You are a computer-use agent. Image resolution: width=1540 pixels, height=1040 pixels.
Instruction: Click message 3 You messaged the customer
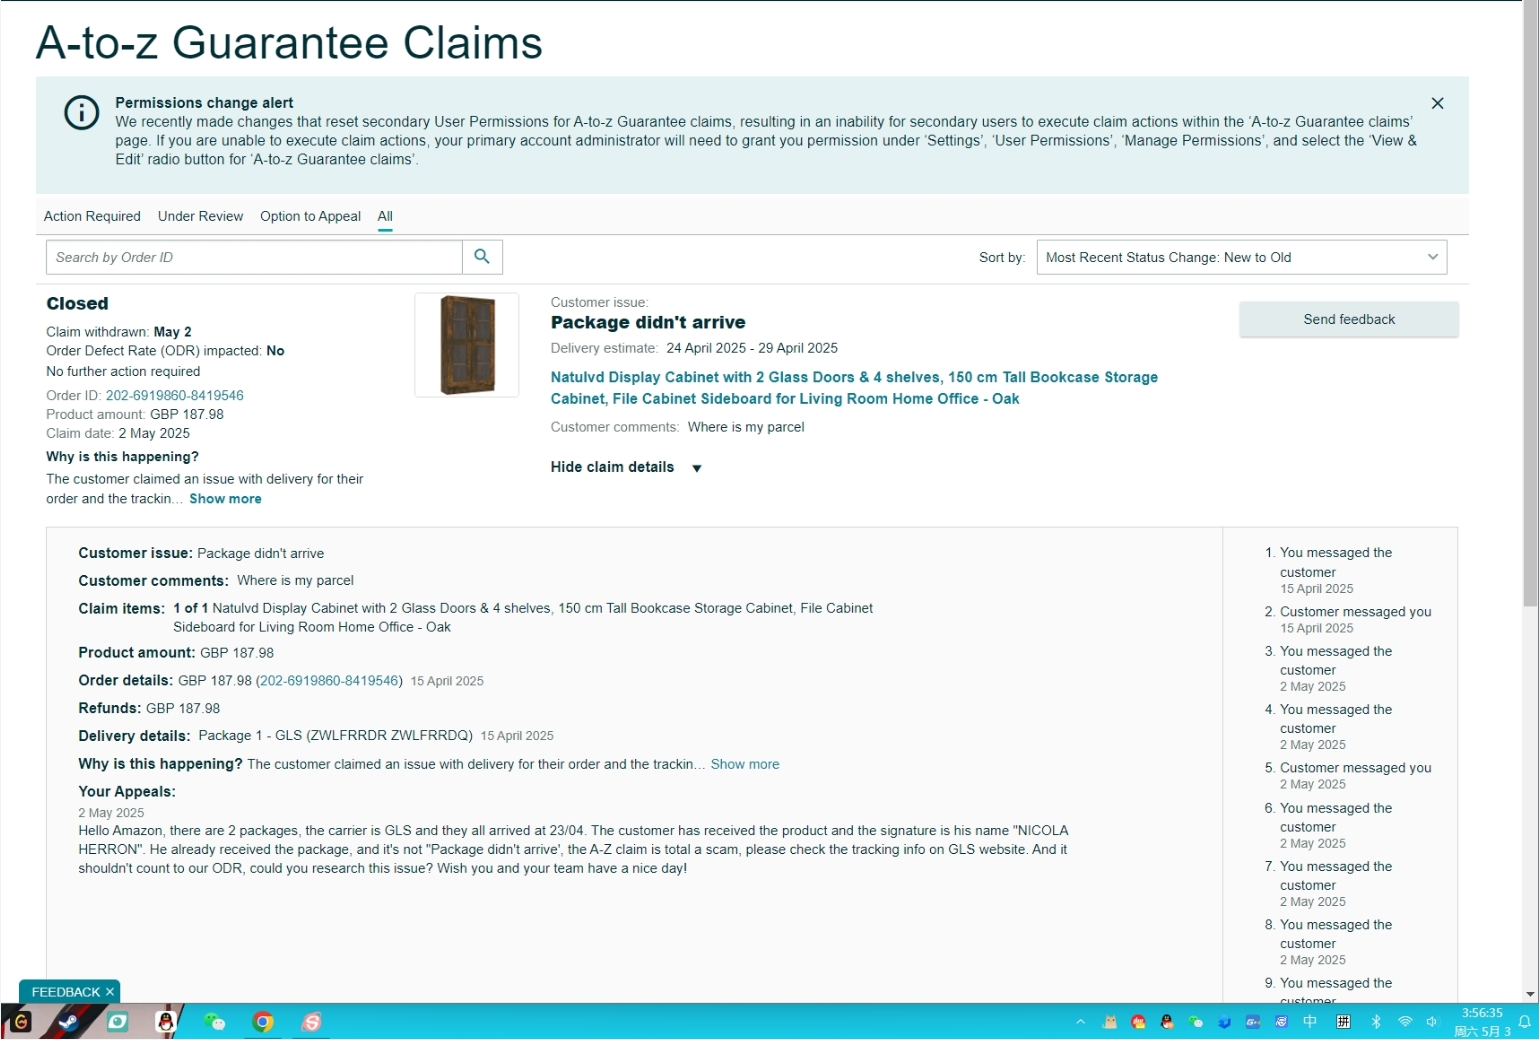pos(1336,668)
